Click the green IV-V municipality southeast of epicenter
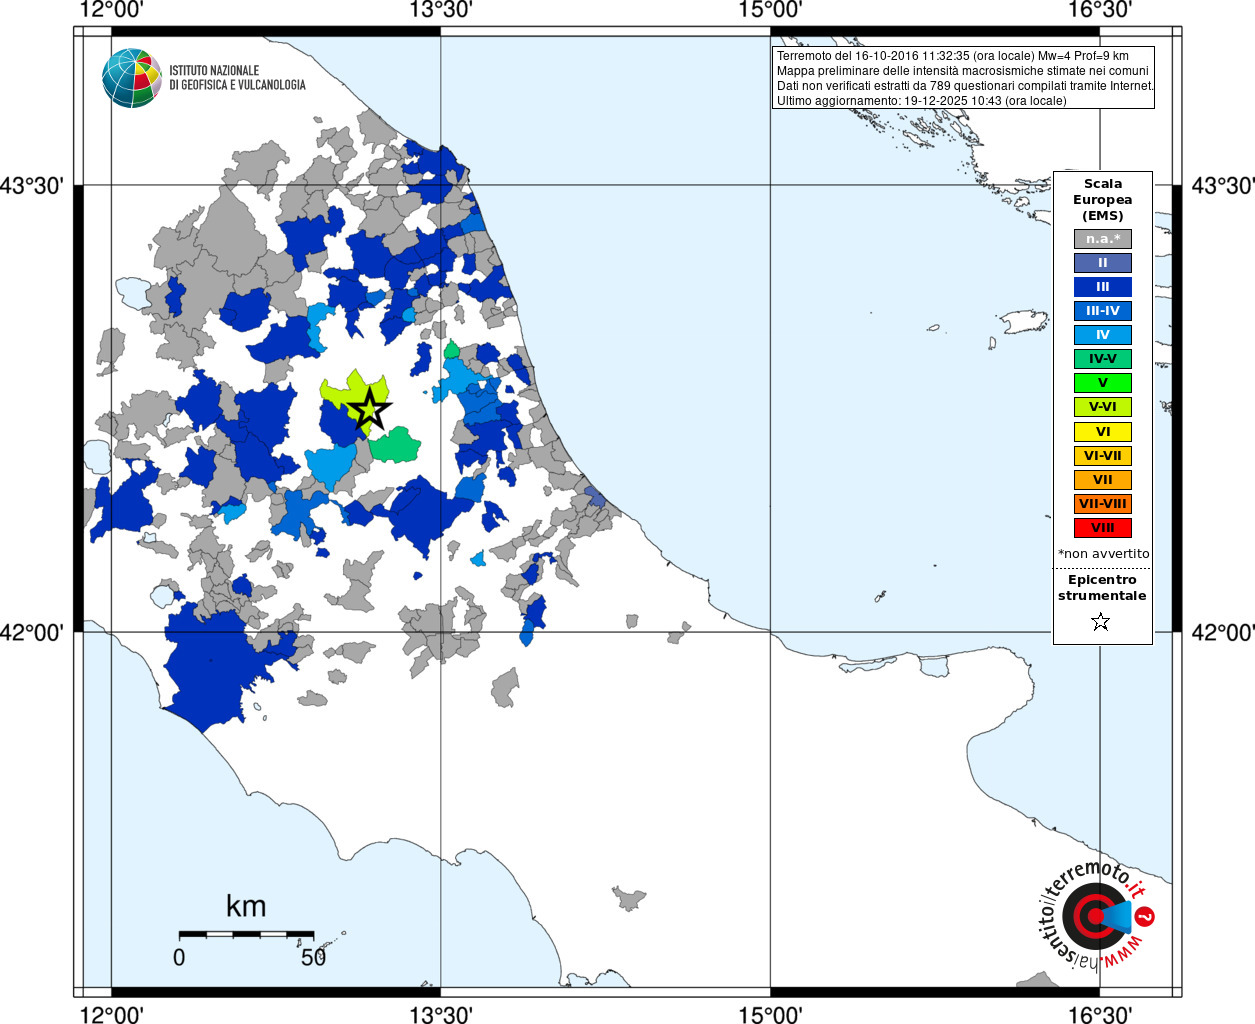 [x=396, y=444]
